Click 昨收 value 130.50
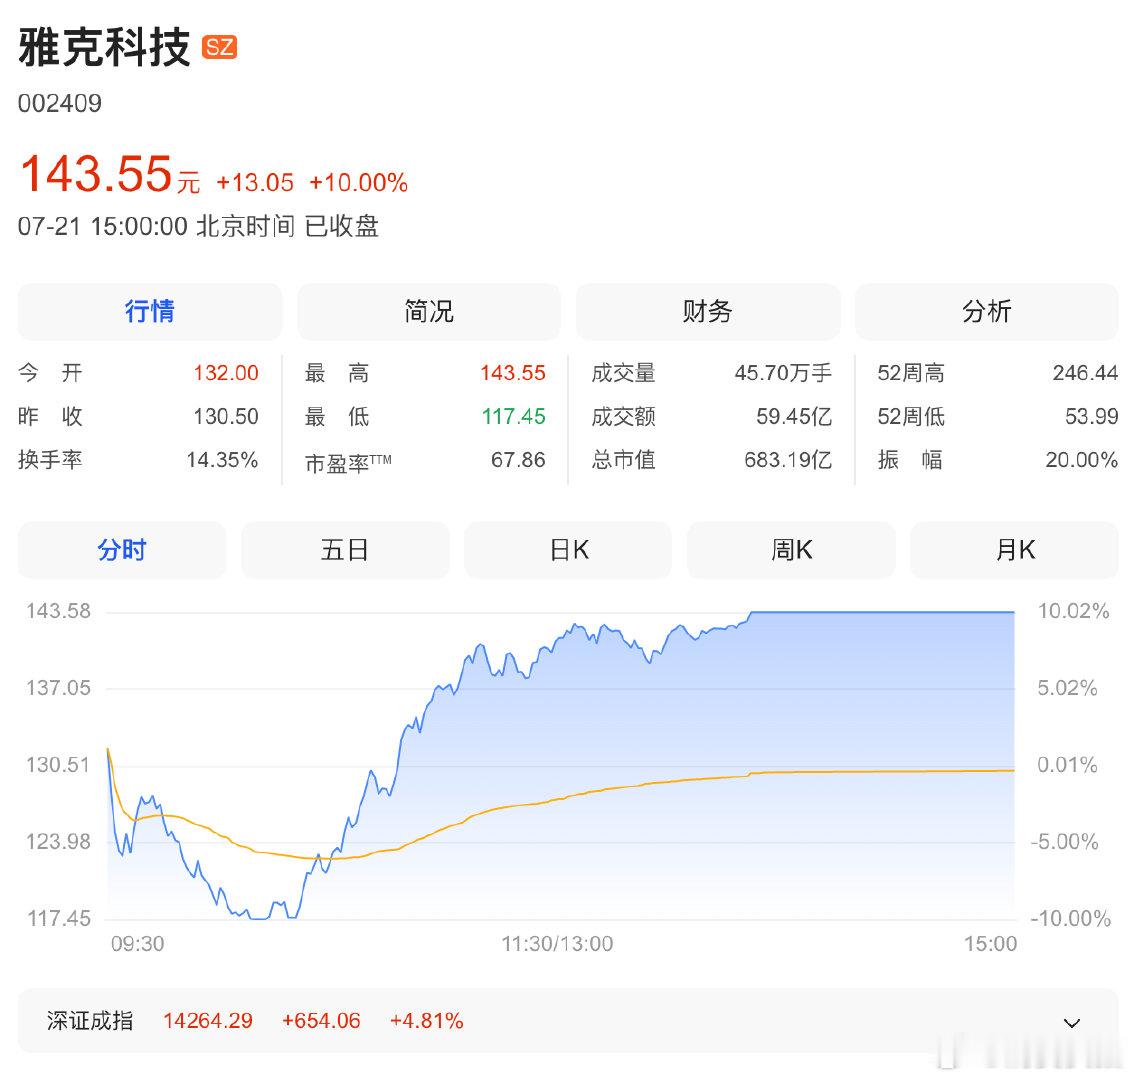The width and height of the screenshot is (1134, 1080). pos(226,416)
